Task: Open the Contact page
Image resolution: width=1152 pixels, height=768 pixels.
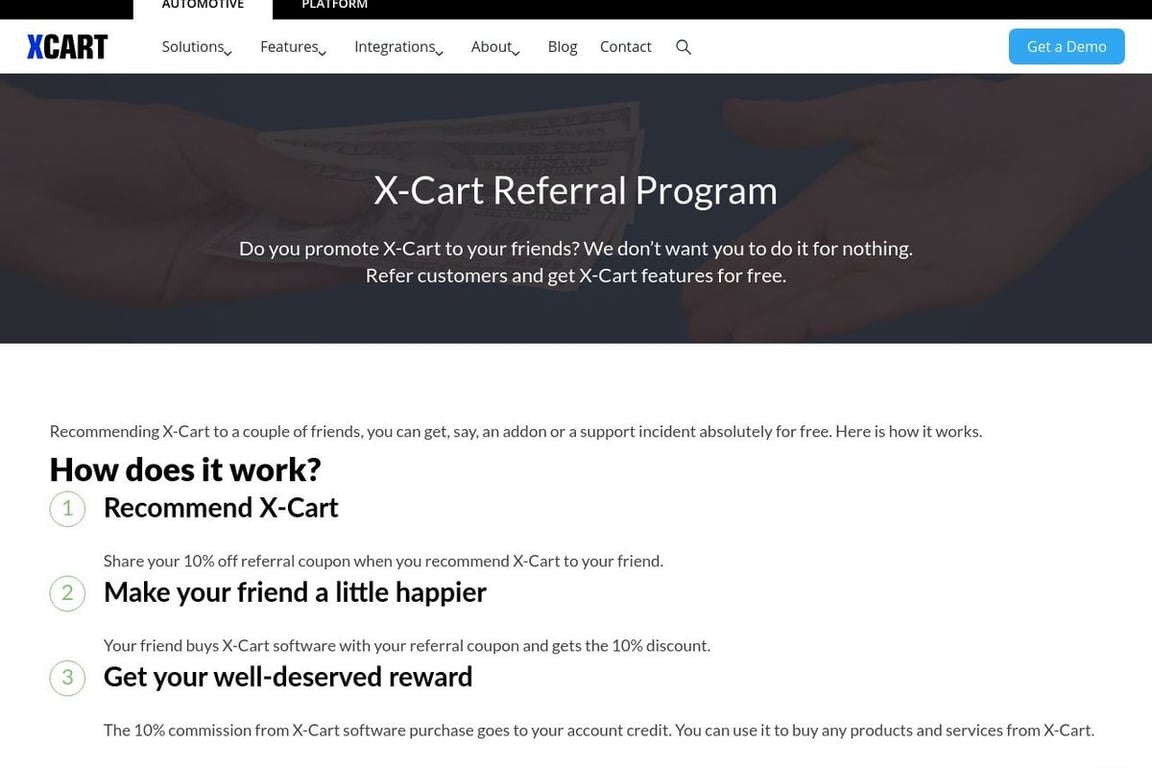Action: (625, 47)
